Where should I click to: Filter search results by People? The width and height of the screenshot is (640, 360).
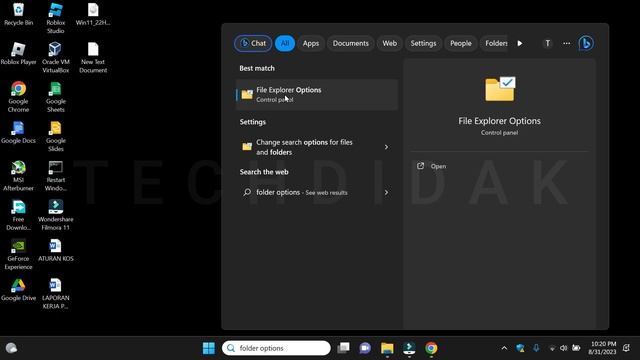[x=461, y=43]
